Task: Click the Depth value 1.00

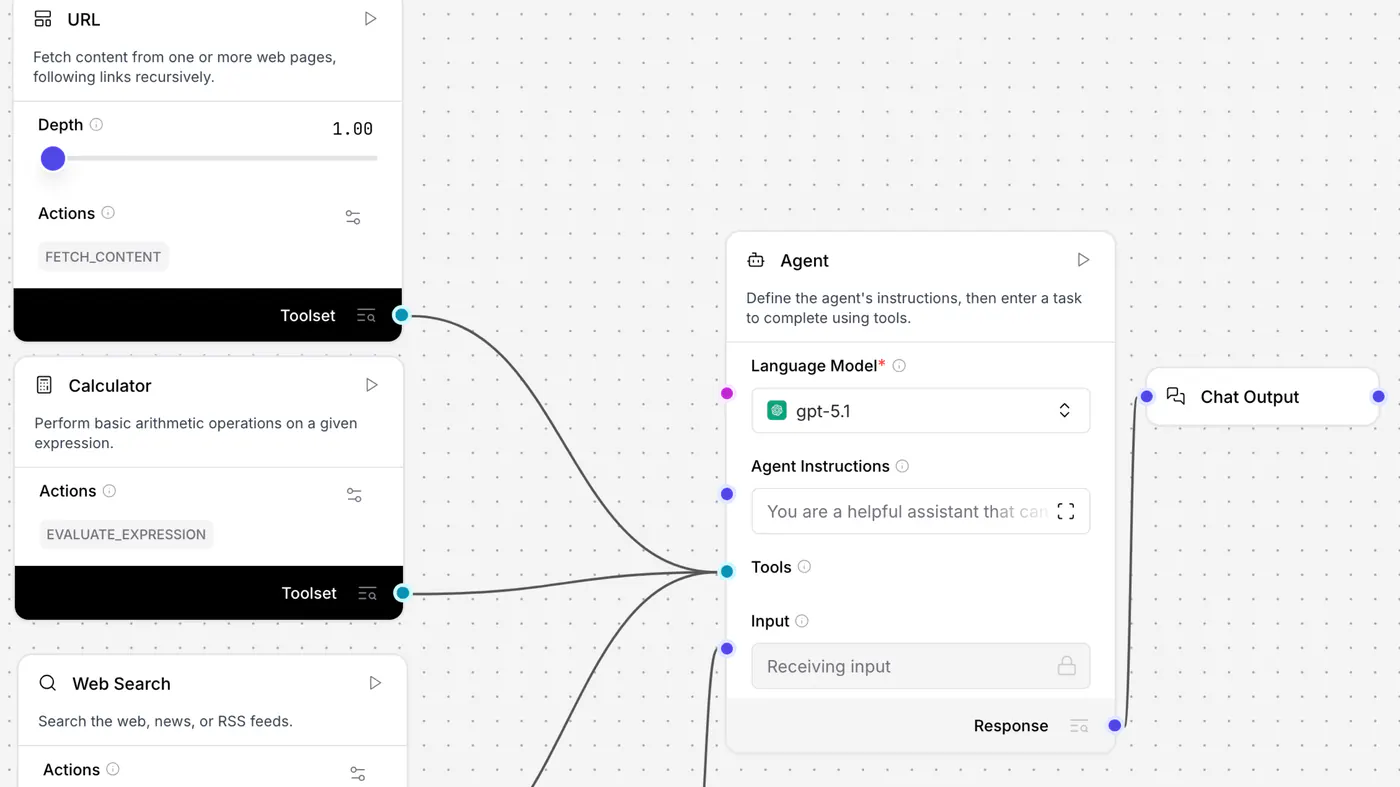Action: (353, 129)
